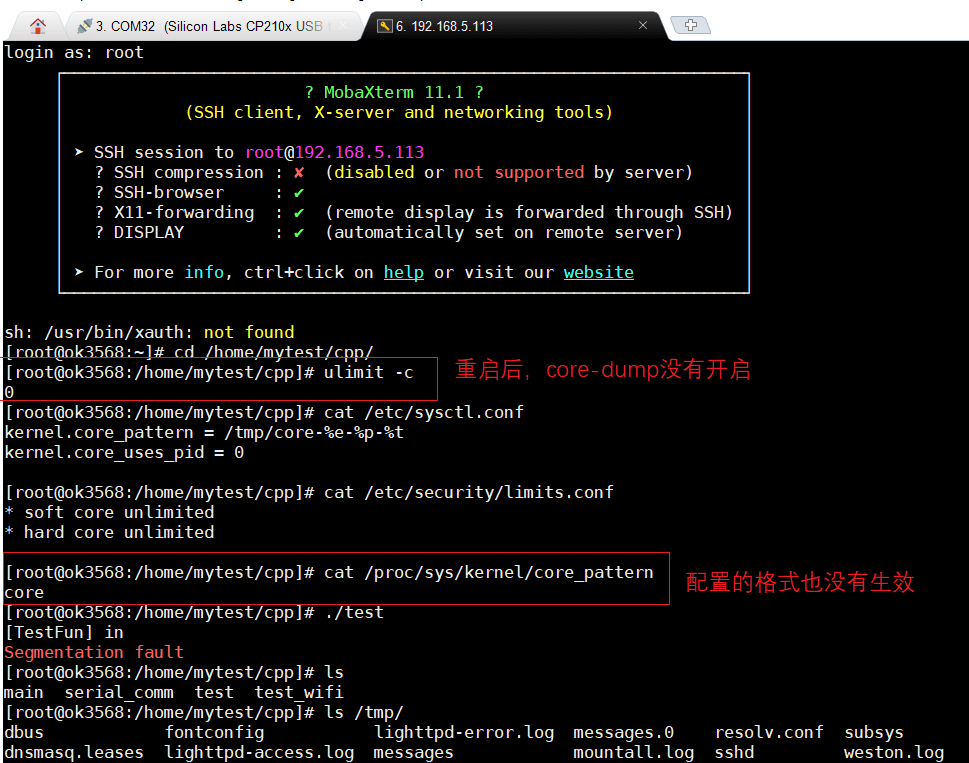Click the 'cat /etc/sysctl.conf' command line
The width and height of the screenshot is (969, 763).
pyautogui.click(x=264, y=412)
